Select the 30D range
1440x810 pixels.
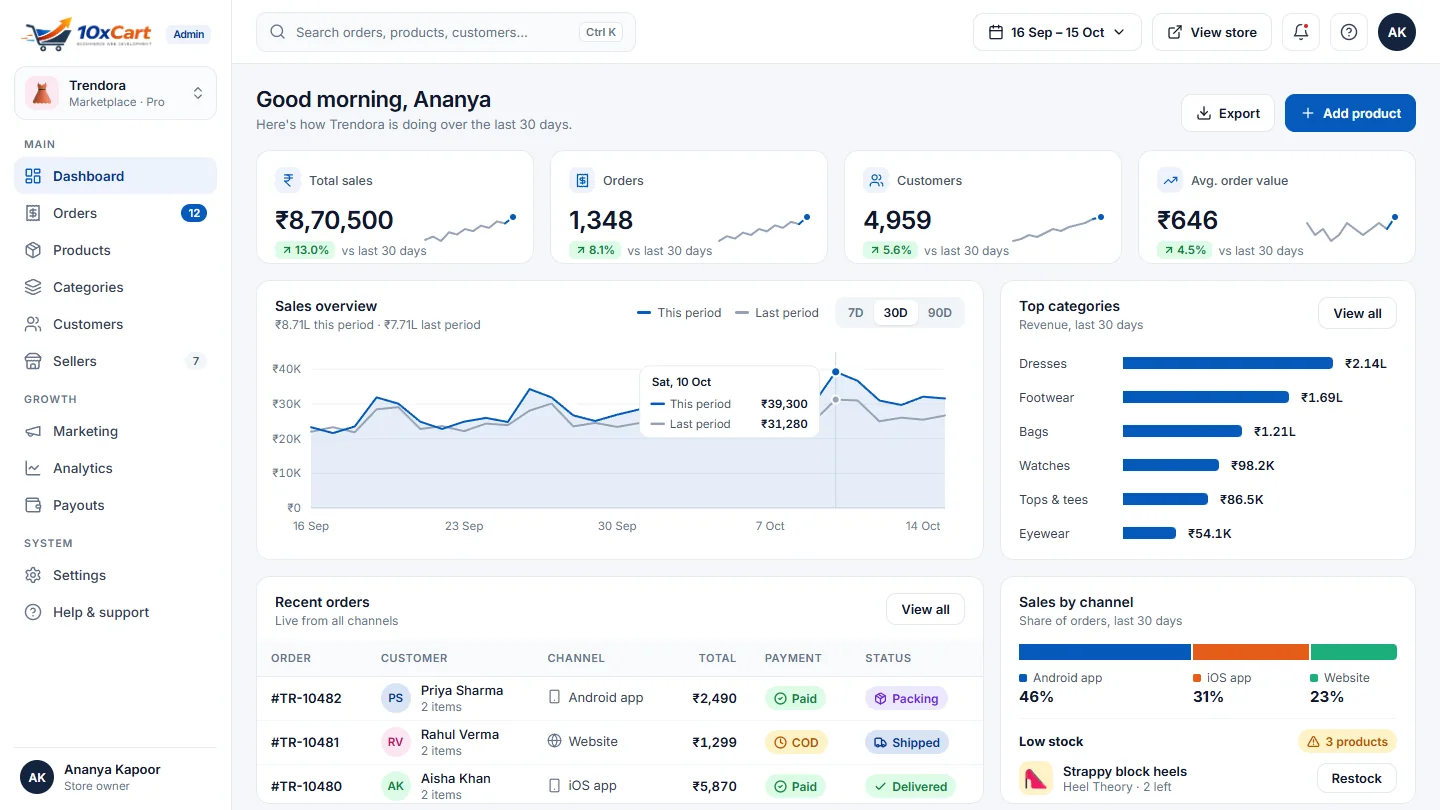[896, 312]
